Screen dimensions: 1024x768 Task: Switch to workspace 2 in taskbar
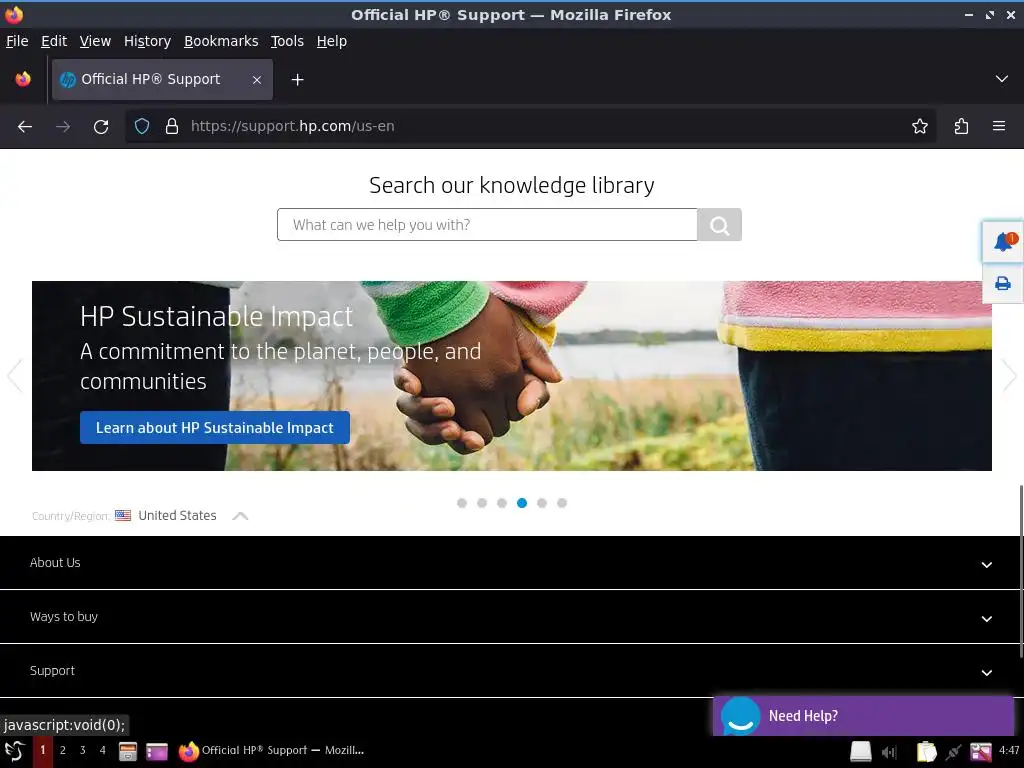63,750
